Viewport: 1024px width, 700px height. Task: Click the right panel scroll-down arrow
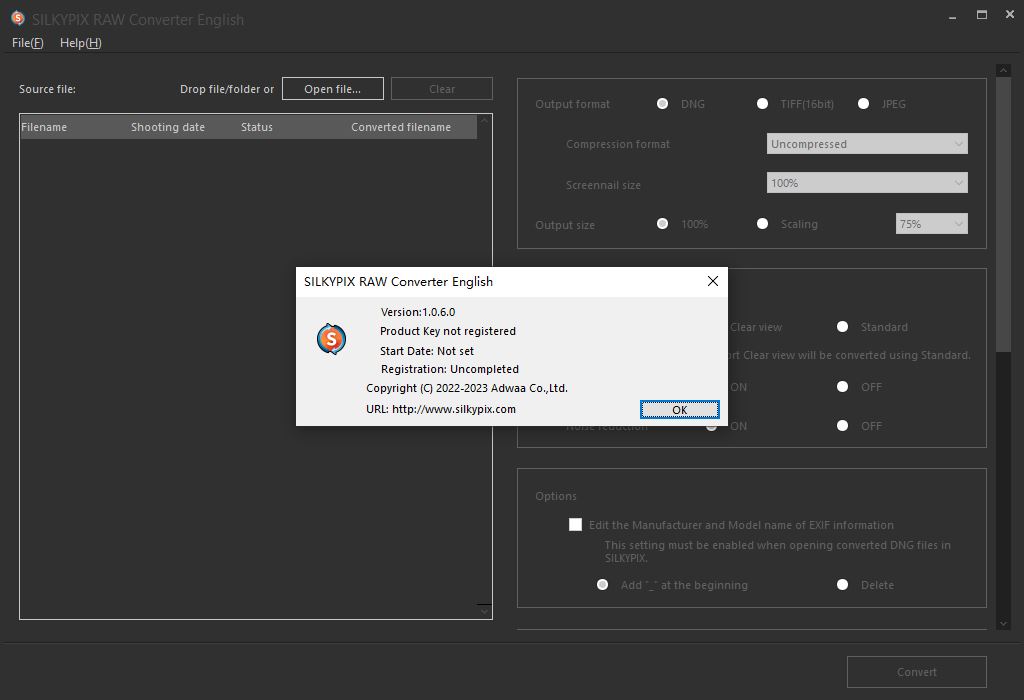(x=1003, y=623)
